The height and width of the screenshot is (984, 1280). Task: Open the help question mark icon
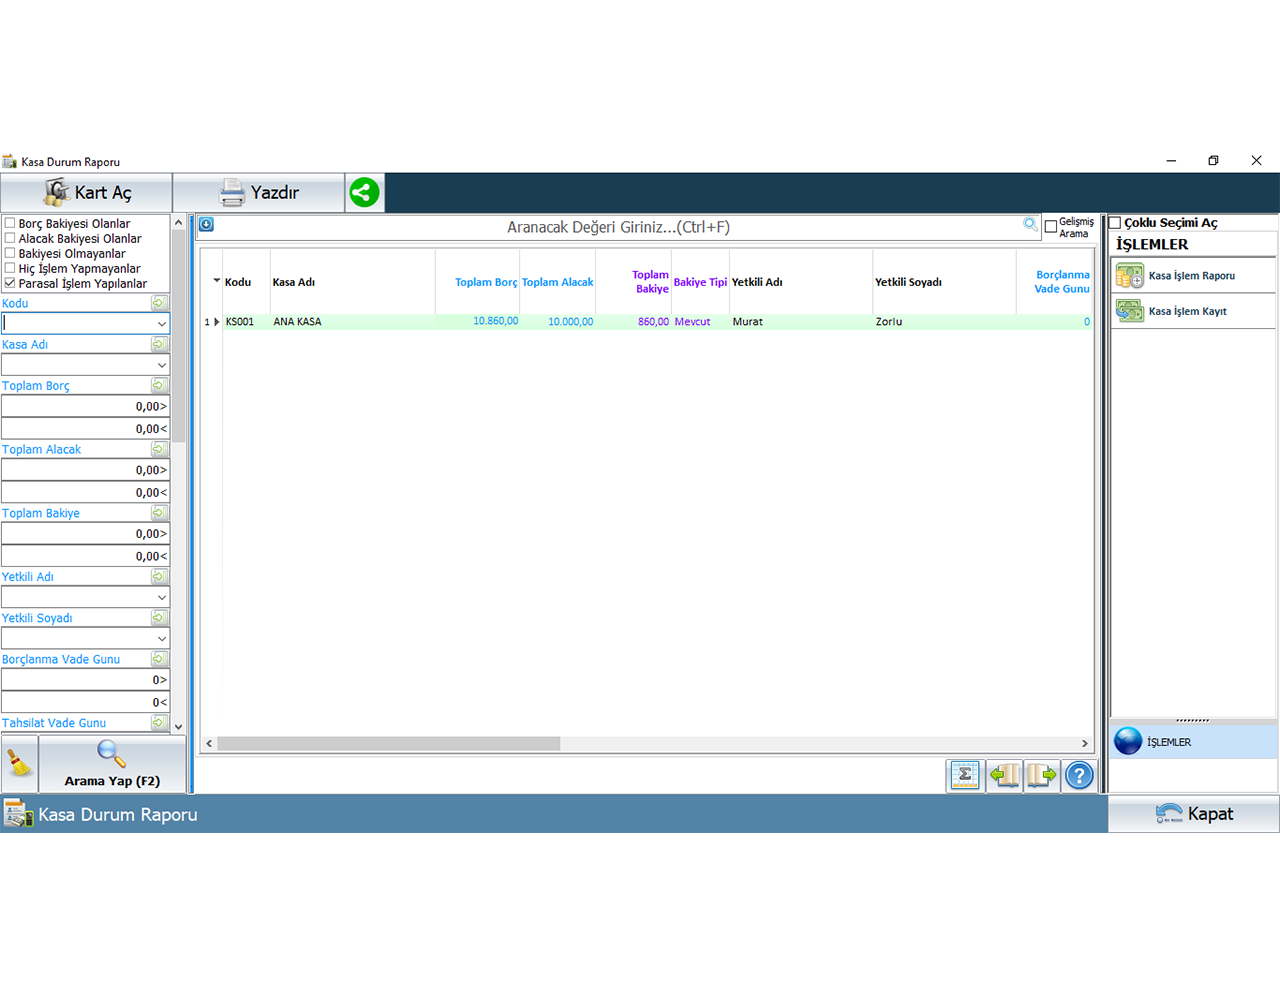[1079, 775]
